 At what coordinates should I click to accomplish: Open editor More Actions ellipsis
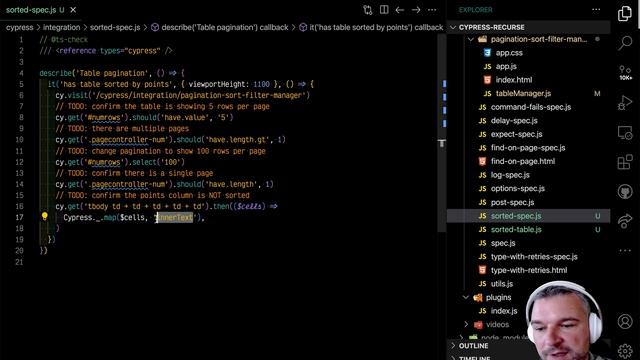(x=432, y=10)
